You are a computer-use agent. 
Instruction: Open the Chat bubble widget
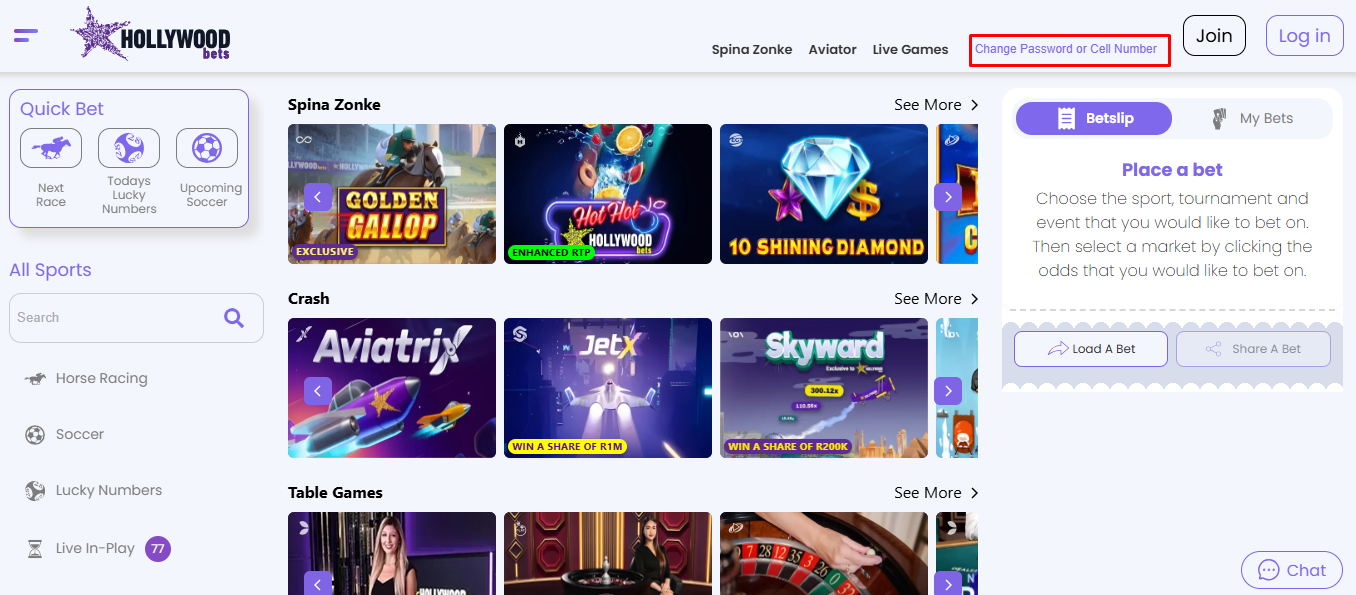[x=1291, y=570]
